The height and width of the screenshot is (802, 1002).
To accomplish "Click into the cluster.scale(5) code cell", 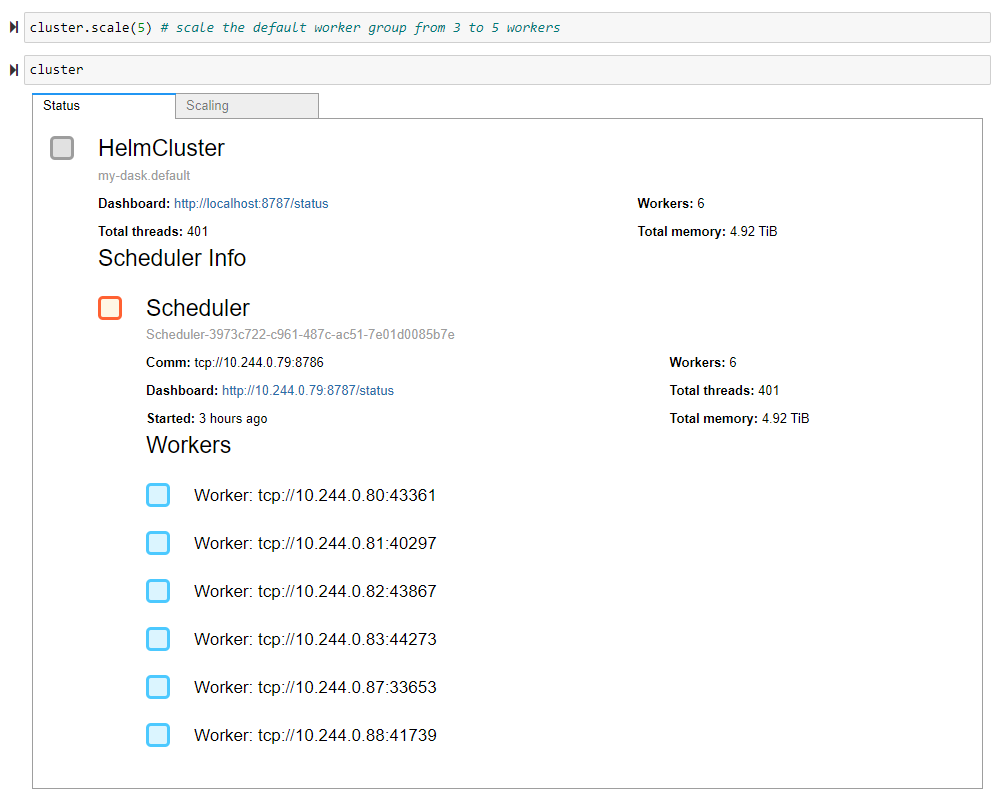I will pos(500,28).
